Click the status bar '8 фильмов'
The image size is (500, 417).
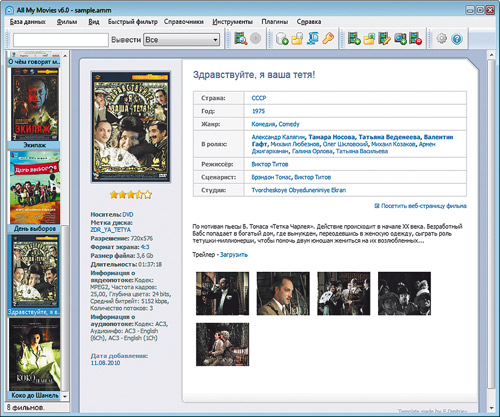[26, 407]
